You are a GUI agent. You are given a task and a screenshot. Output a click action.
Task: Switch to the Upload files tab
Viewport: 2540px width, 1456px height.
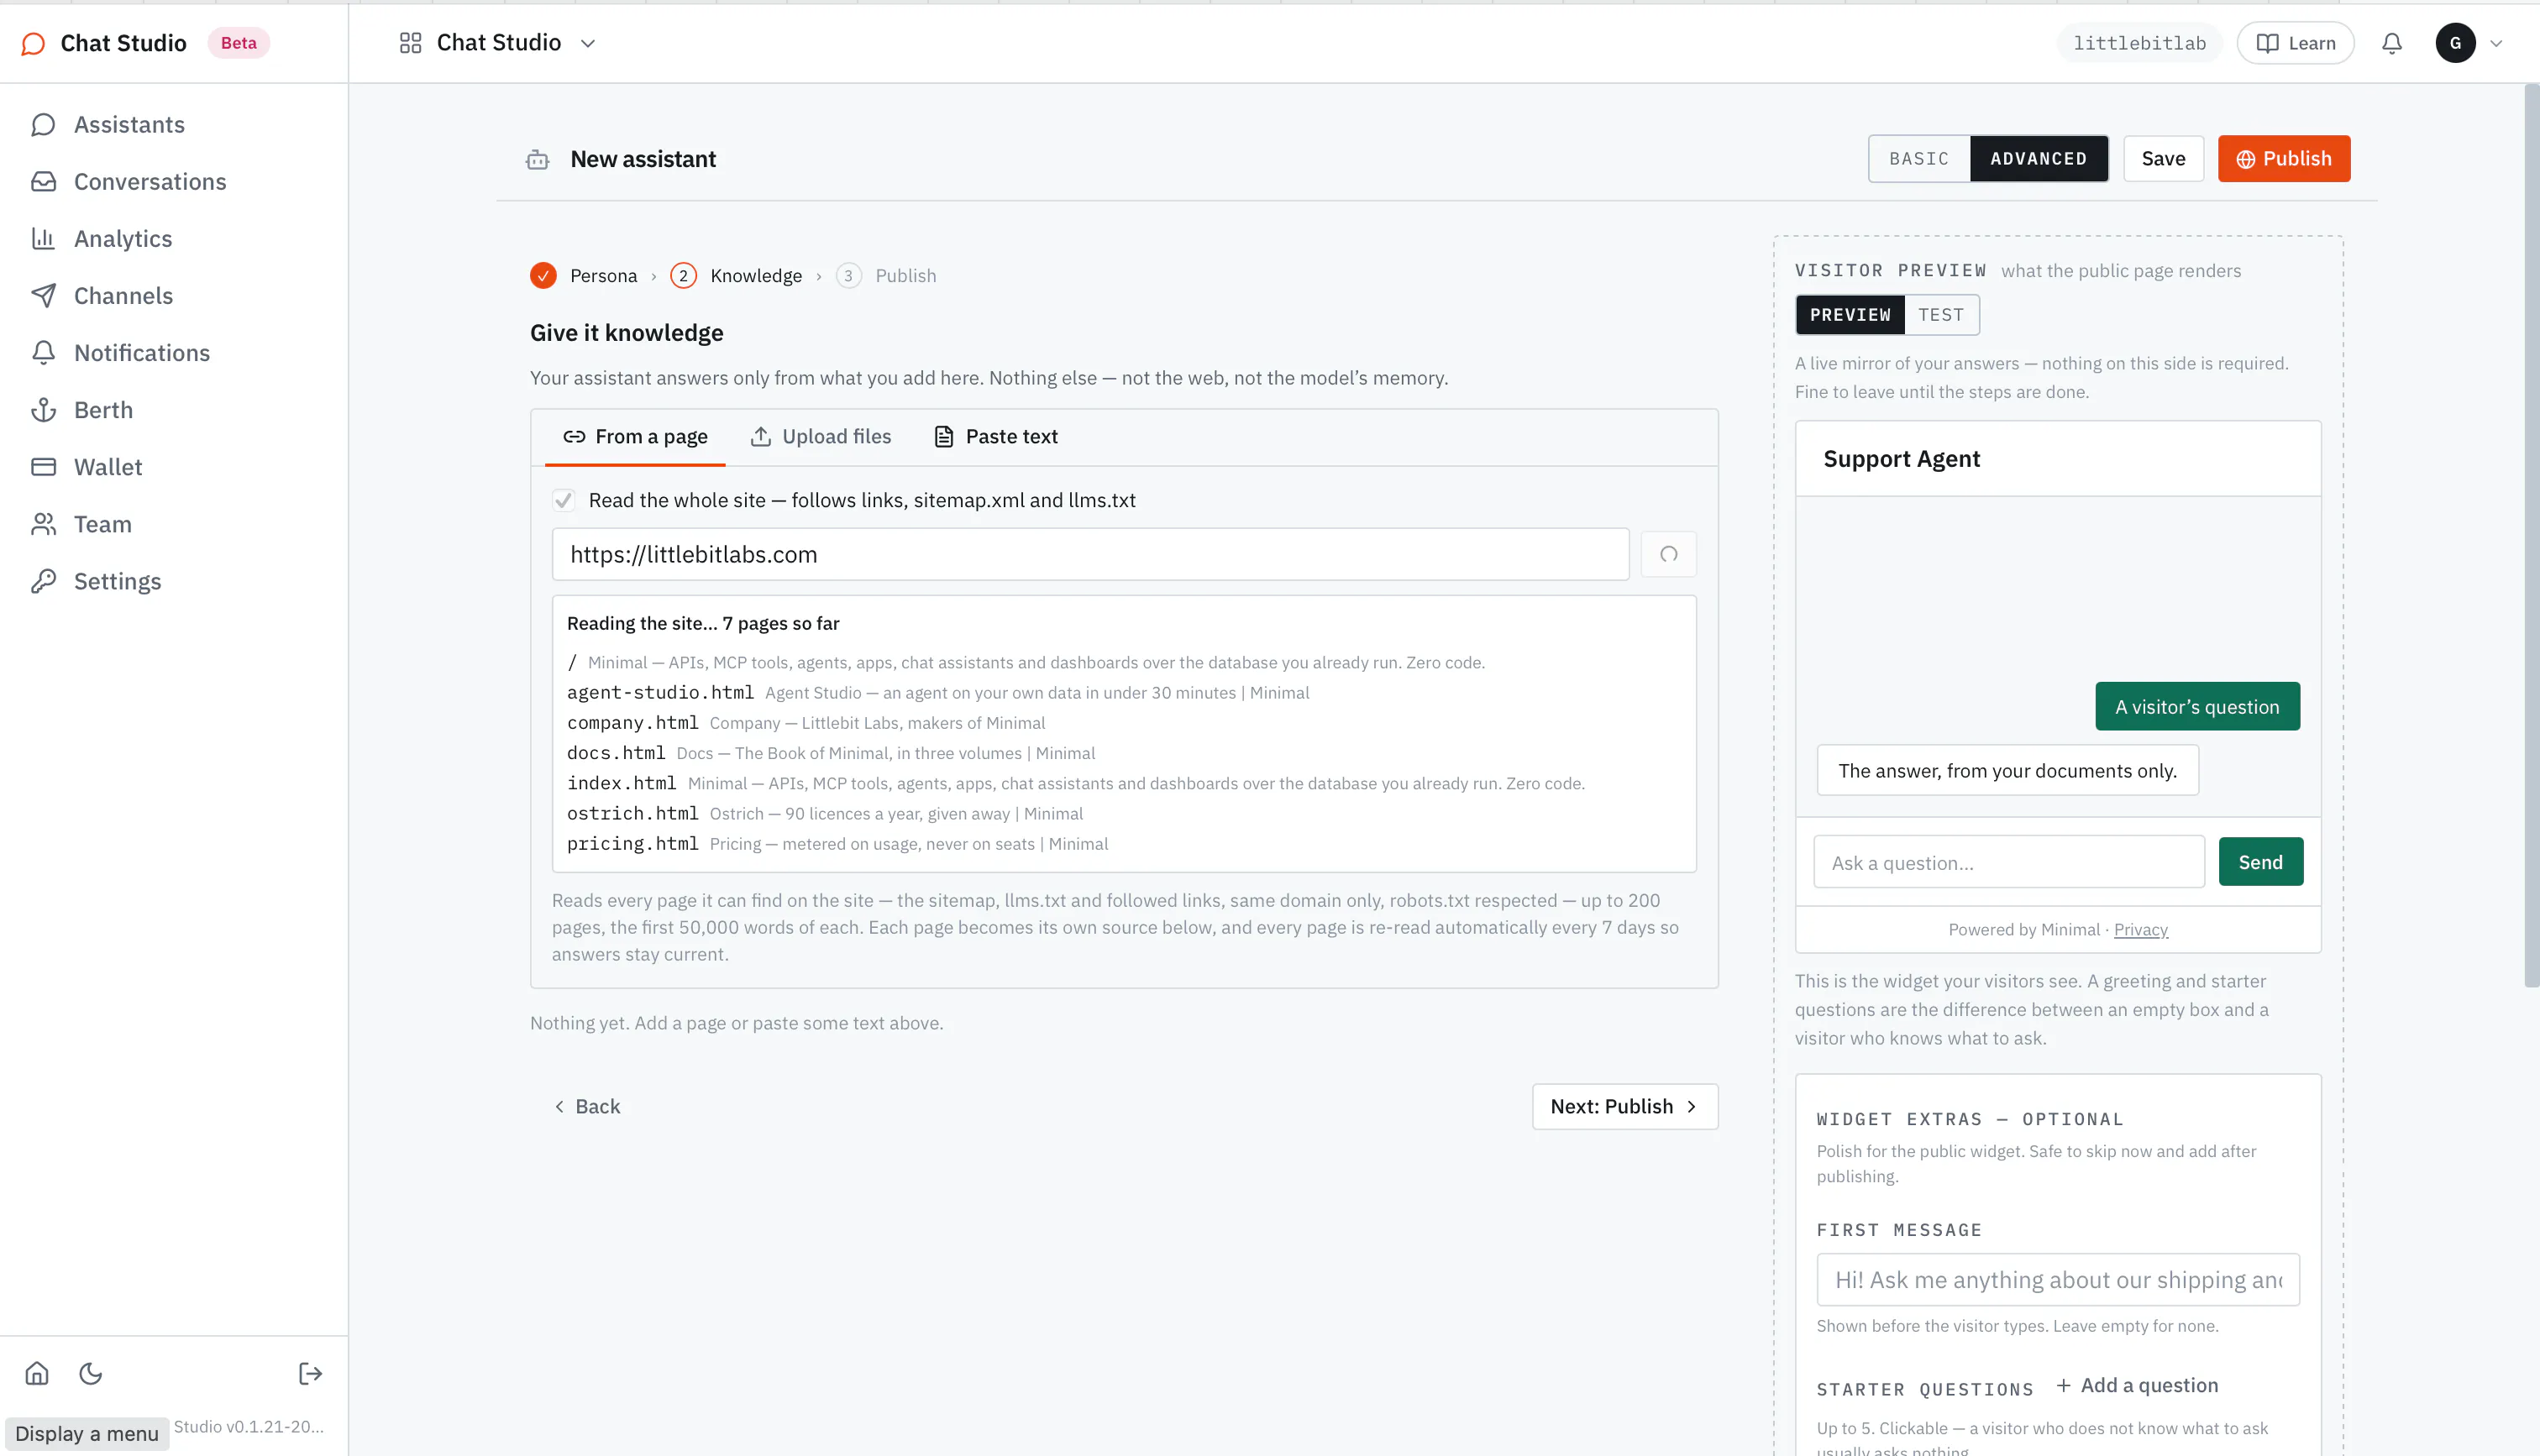point(821,437)
